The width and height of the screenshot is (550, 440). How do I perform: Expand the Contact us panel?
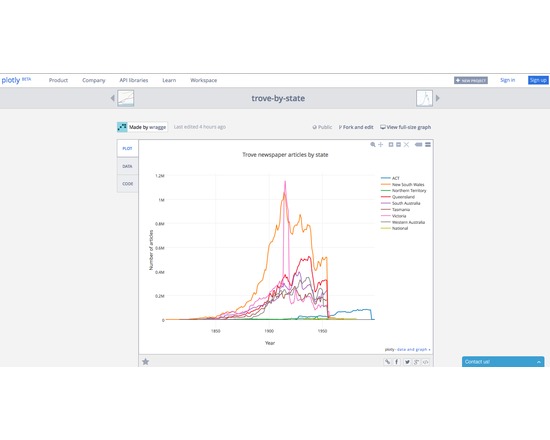click(x=503, y=362)
